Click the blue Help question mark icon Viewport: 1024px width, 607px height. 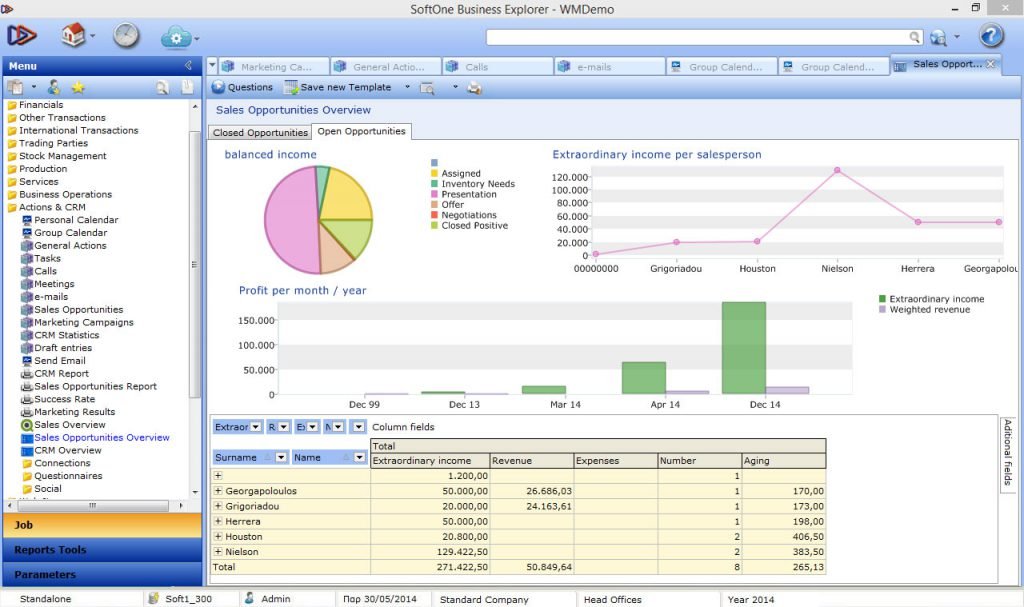point(991,35)
